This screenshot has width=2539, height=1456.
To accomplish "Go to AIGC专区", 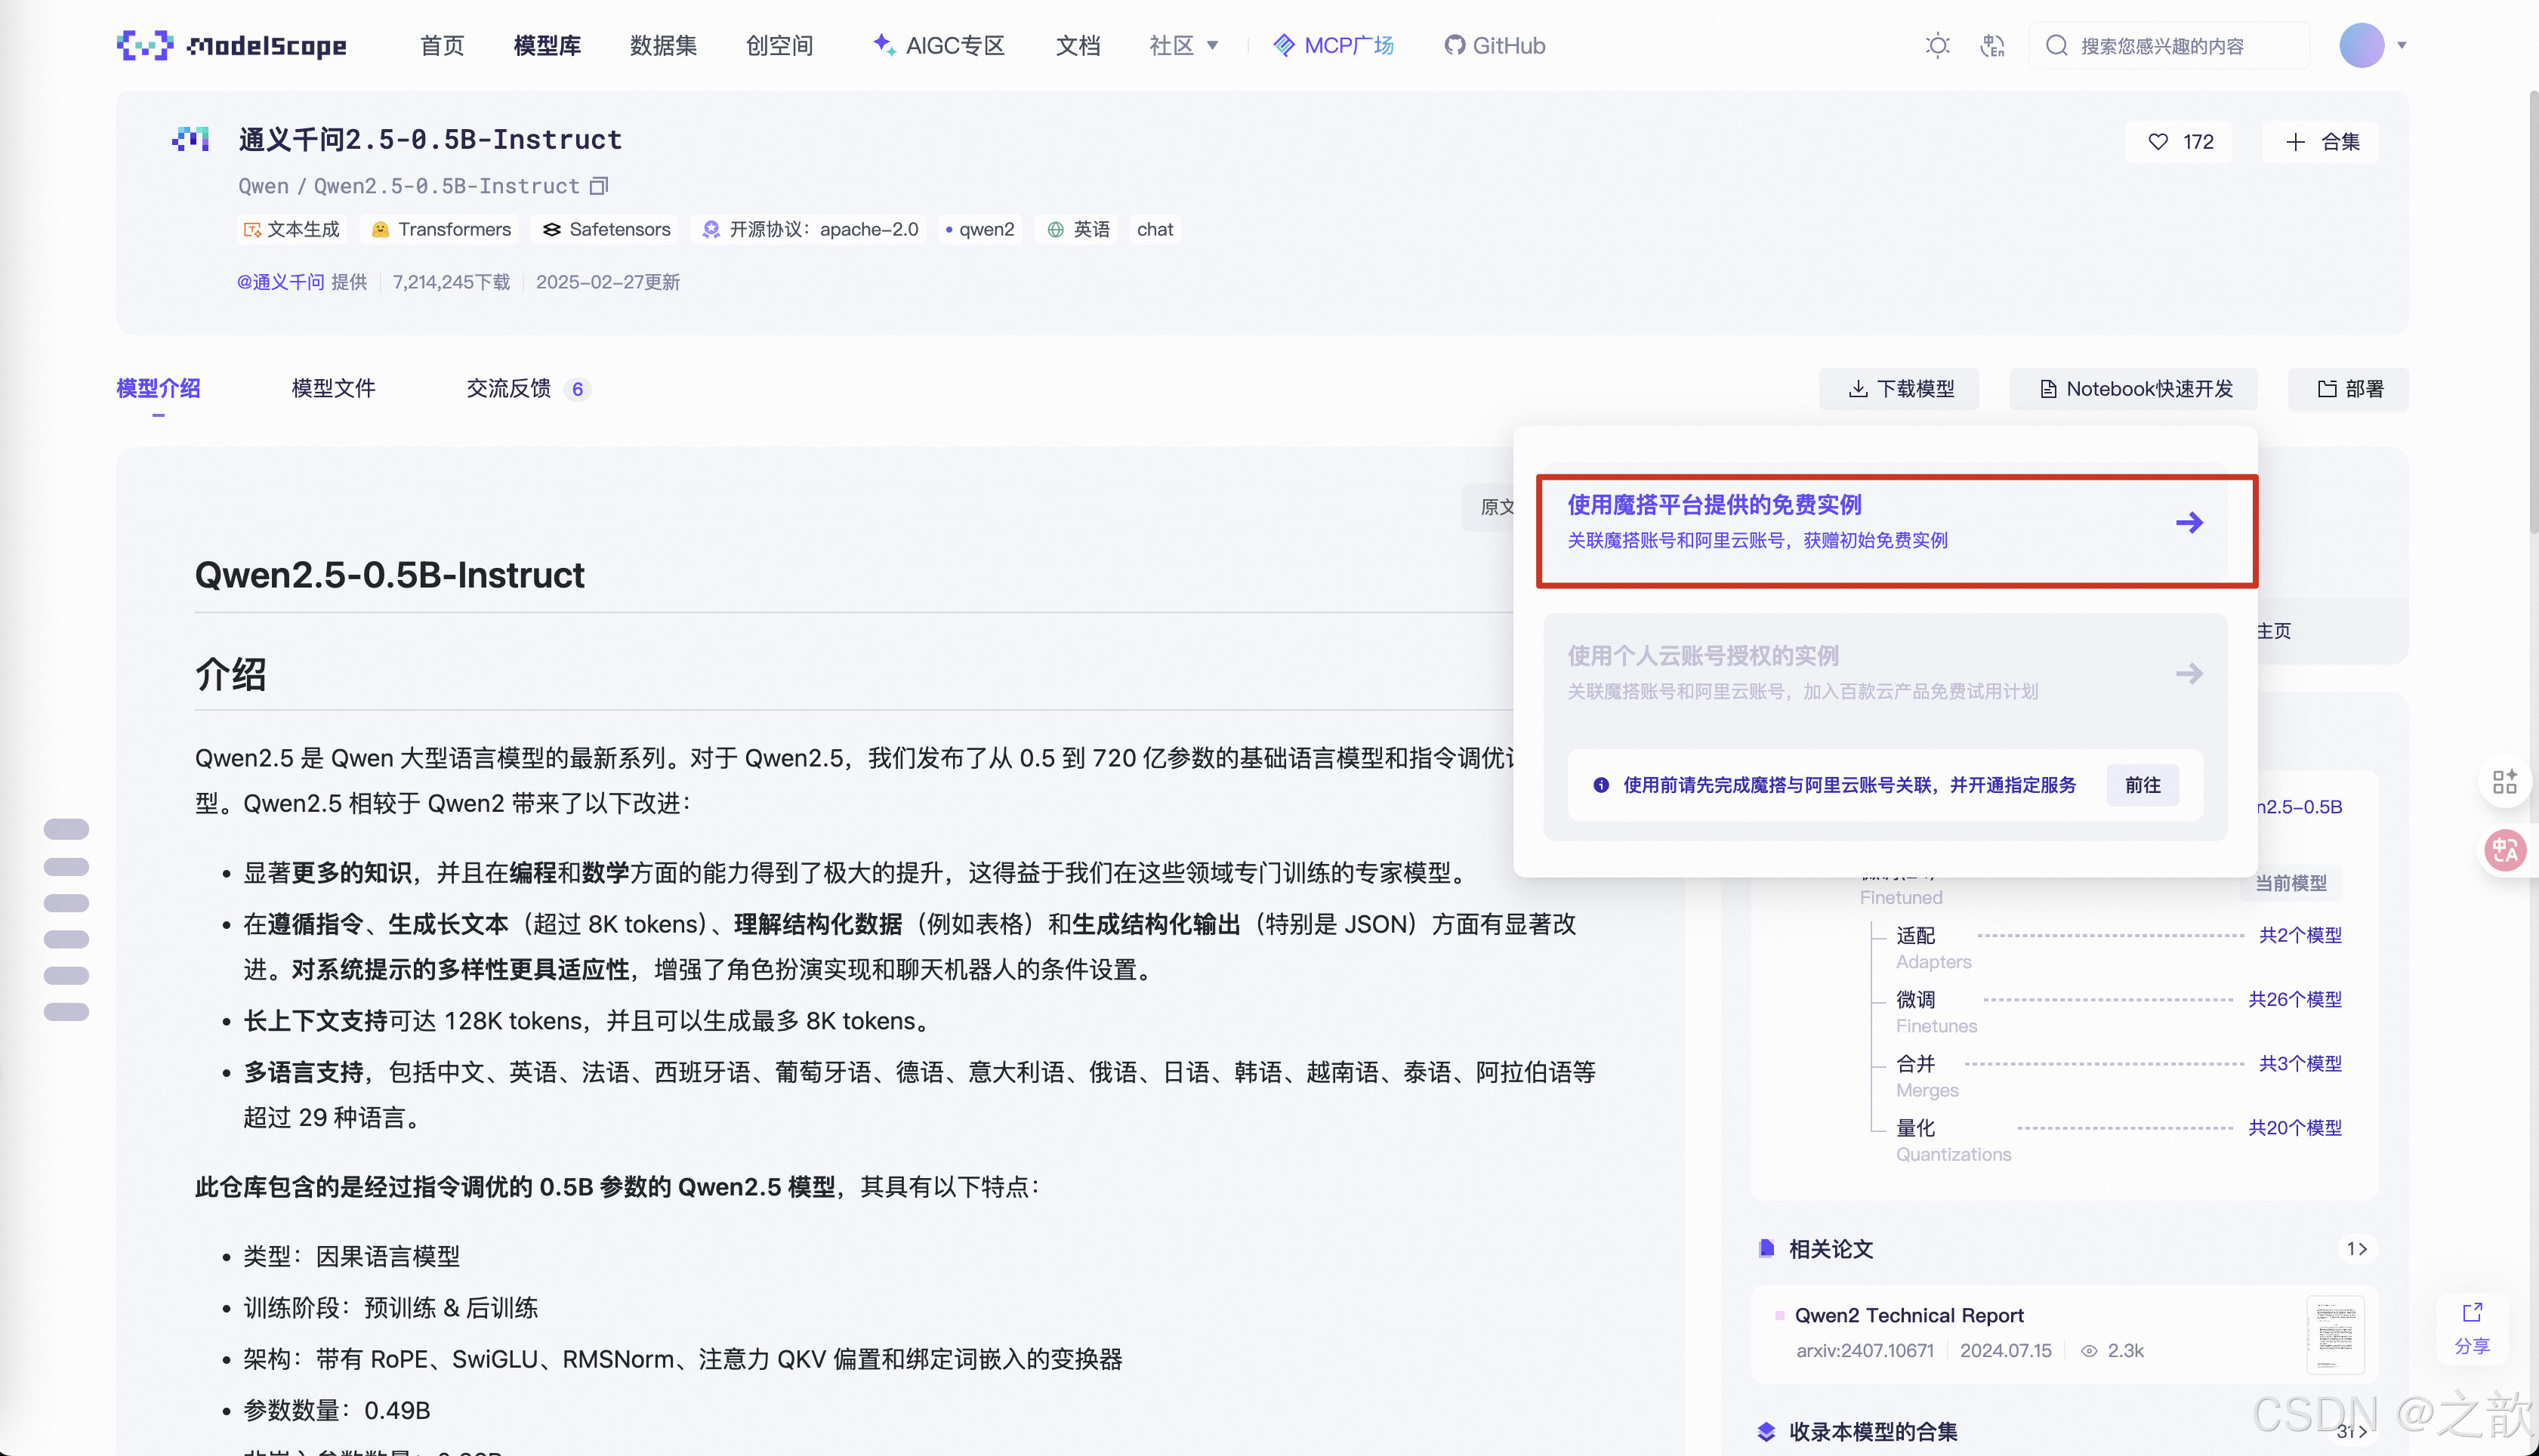I will click(938, 45).
